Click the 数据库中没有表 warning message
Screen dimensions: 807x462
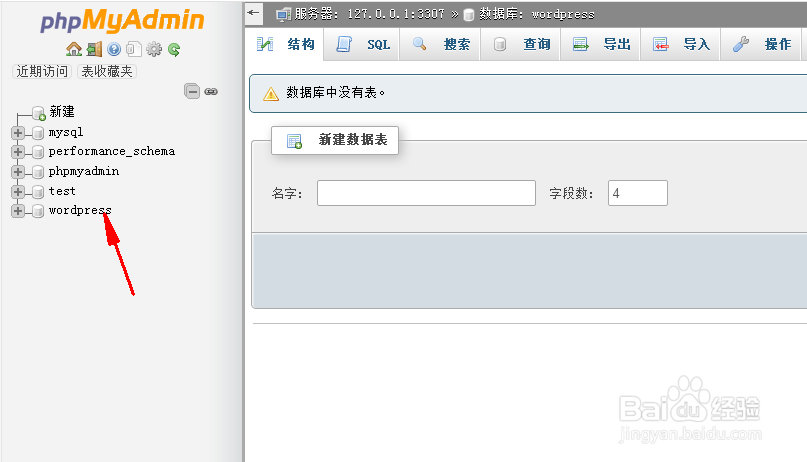point(336,93)
